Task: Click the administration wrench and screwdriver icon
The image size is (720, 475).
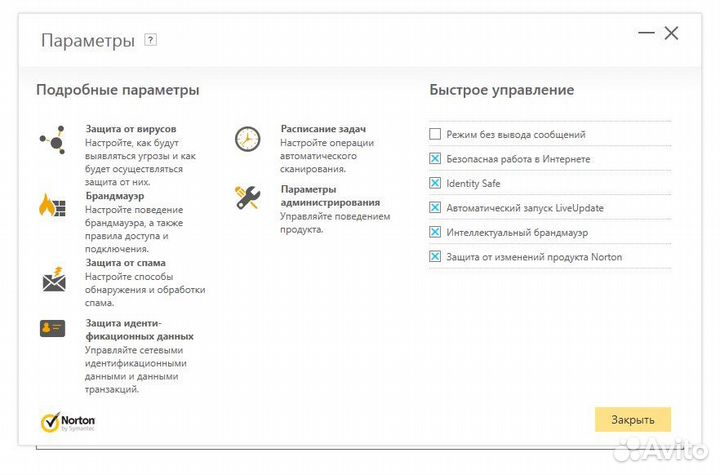Action: [x=247, y=197]
